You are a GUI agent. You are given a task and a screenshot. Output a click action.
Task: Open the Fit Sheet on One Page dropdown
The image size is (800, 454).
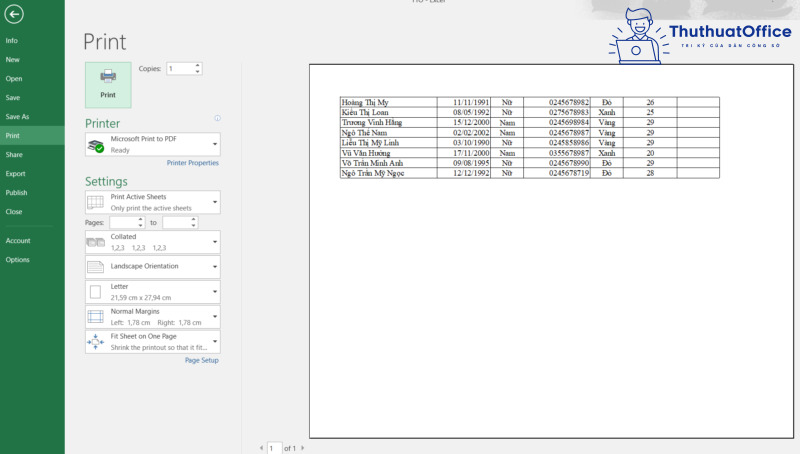215,342
